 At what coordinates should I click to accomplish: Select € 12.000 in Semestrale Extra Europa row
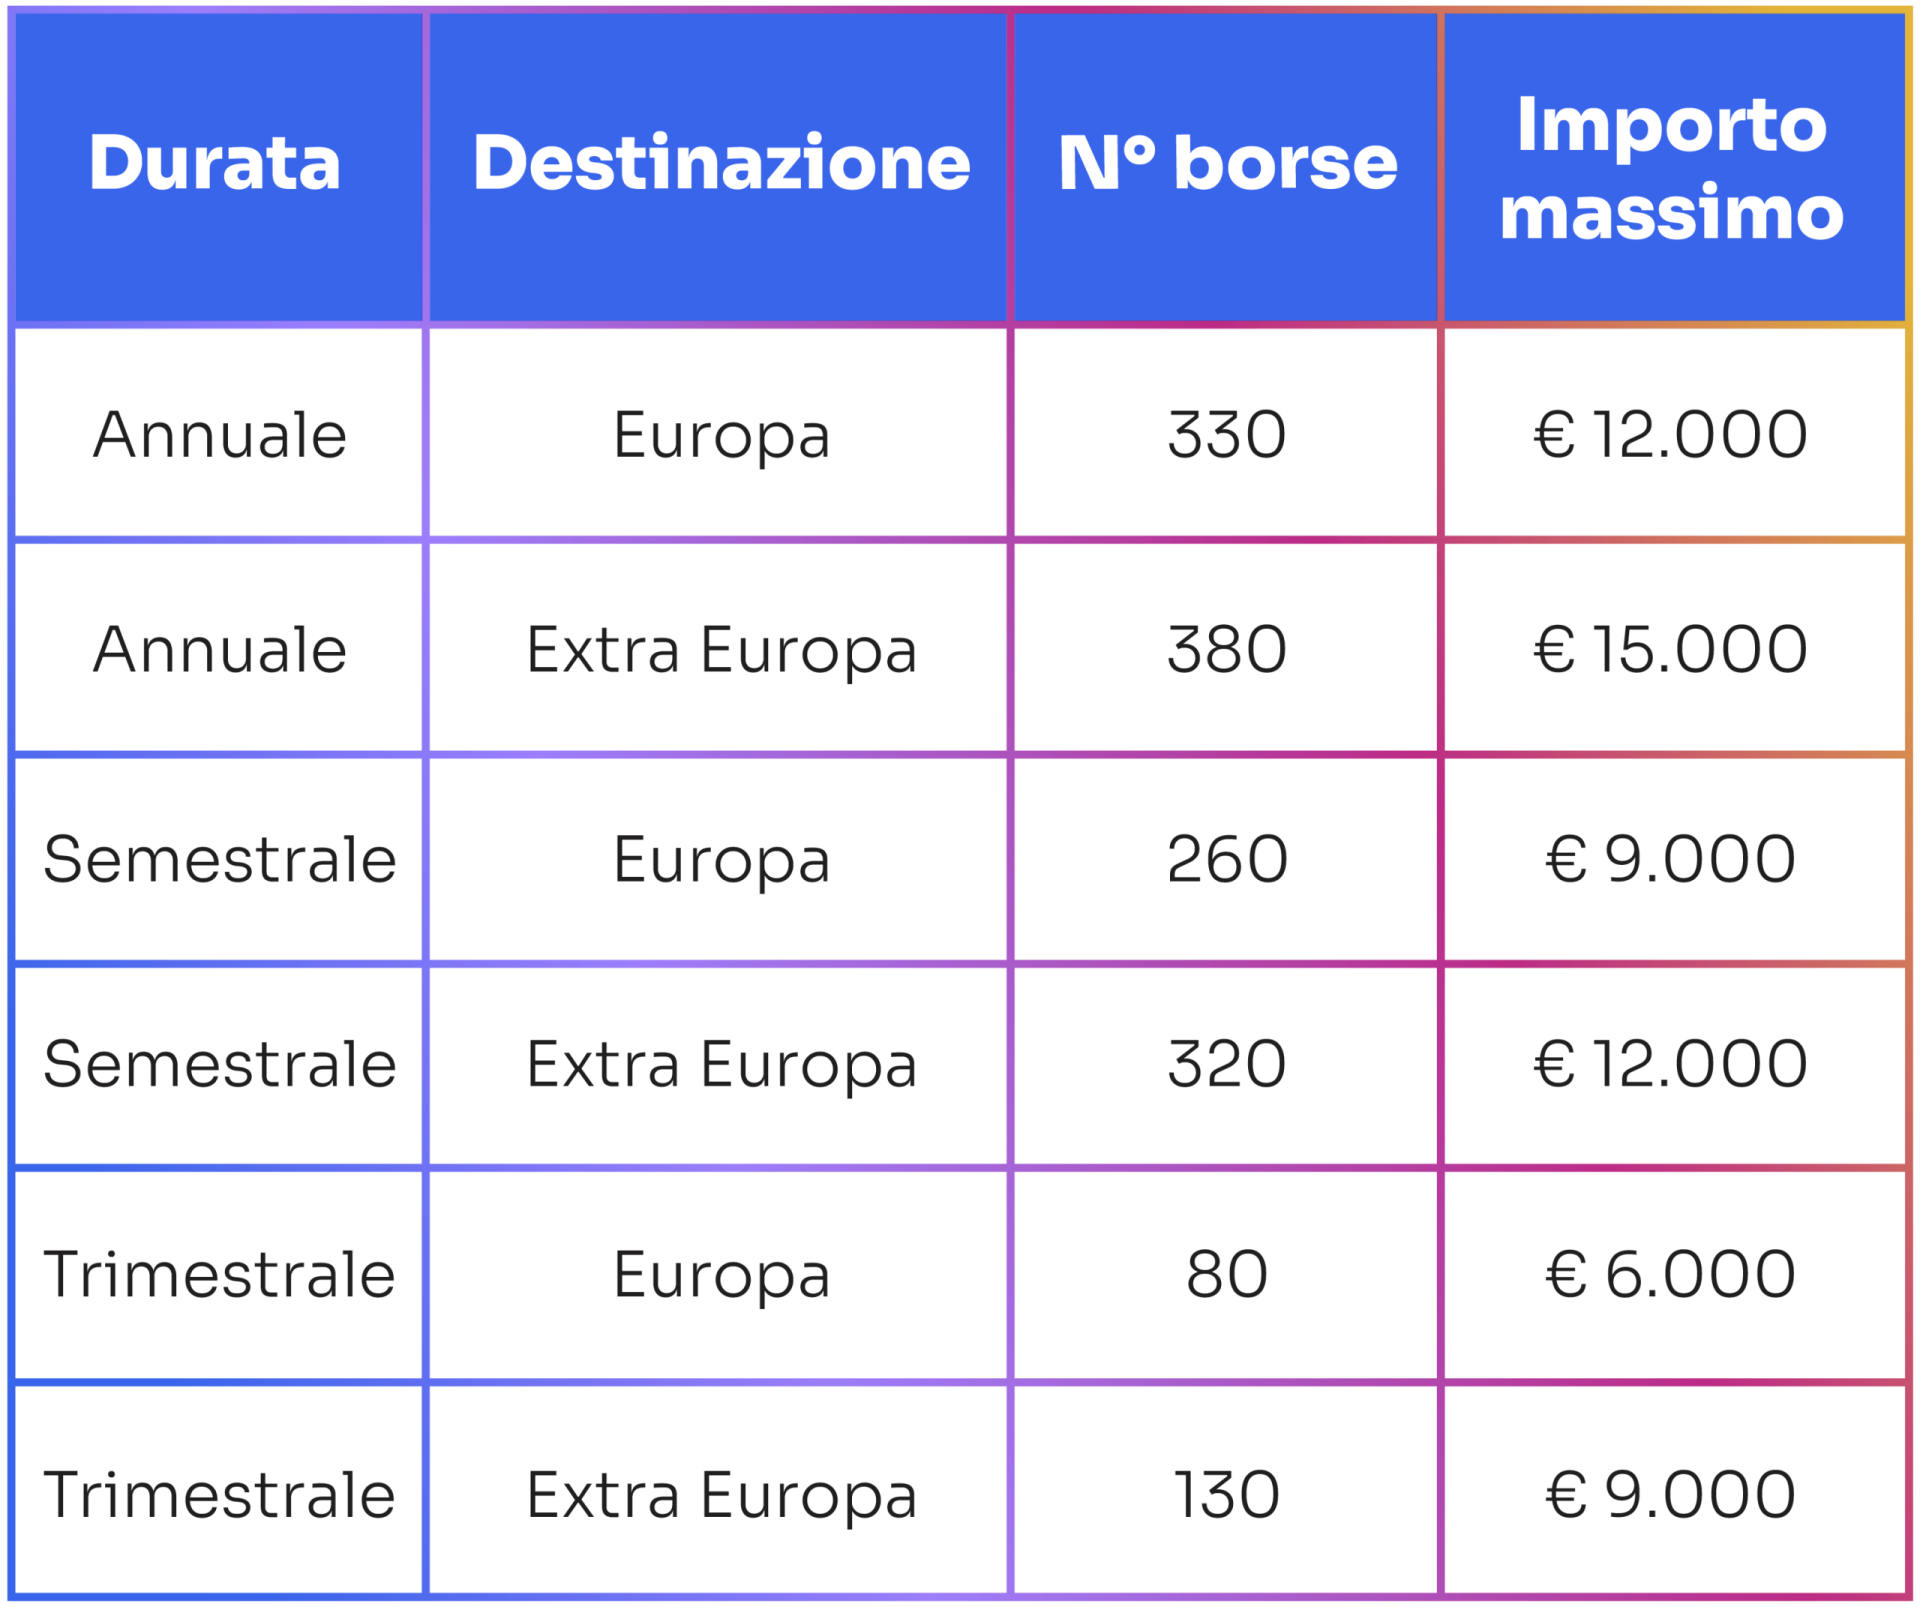pos(1671,1064)
